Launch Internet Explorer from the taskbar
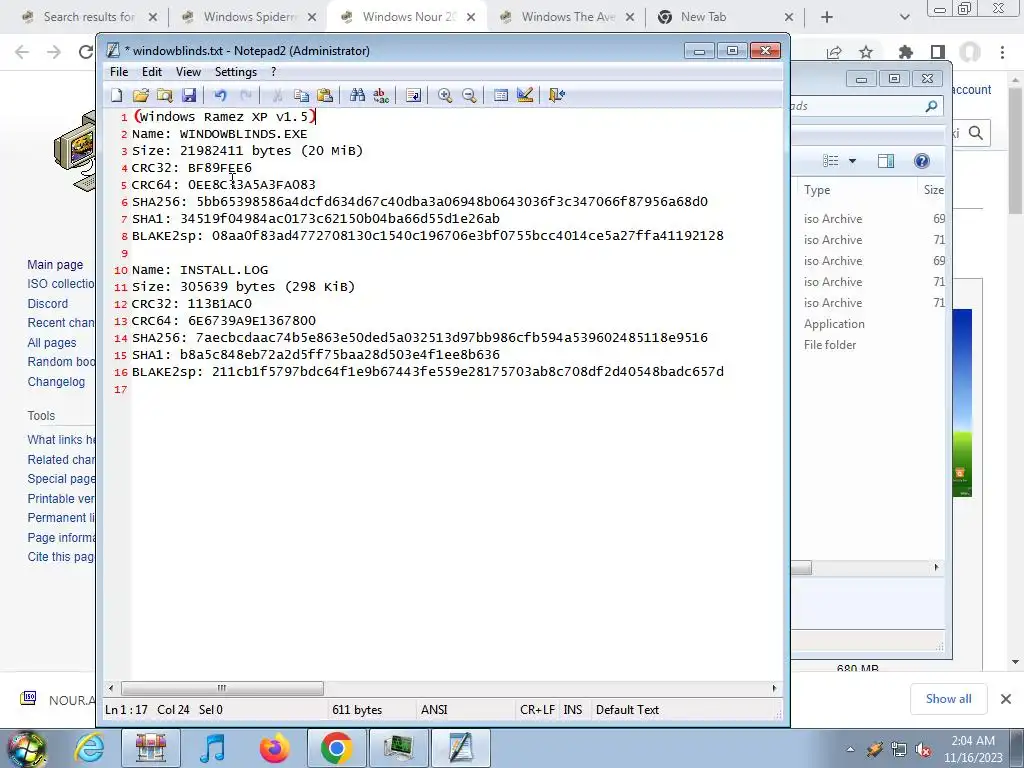The image size is (1024, 768). point(89,748)
